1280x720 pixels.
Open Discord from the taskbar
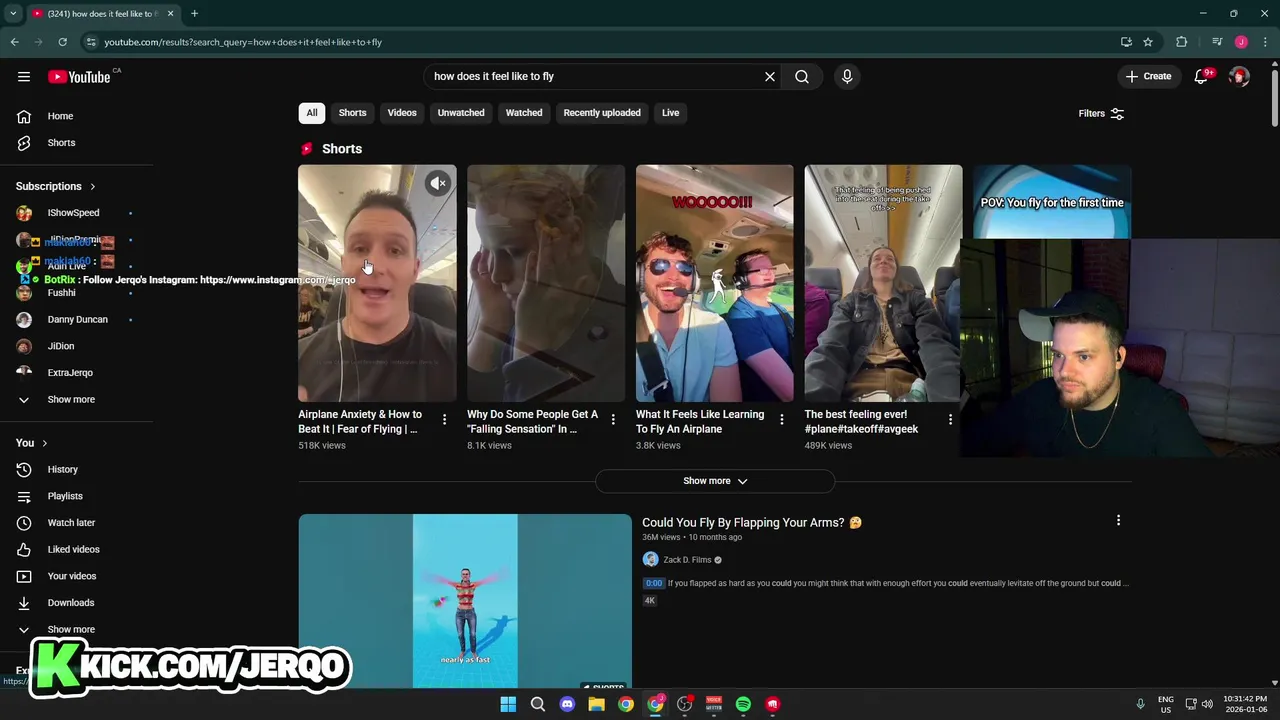click(567, 704)
